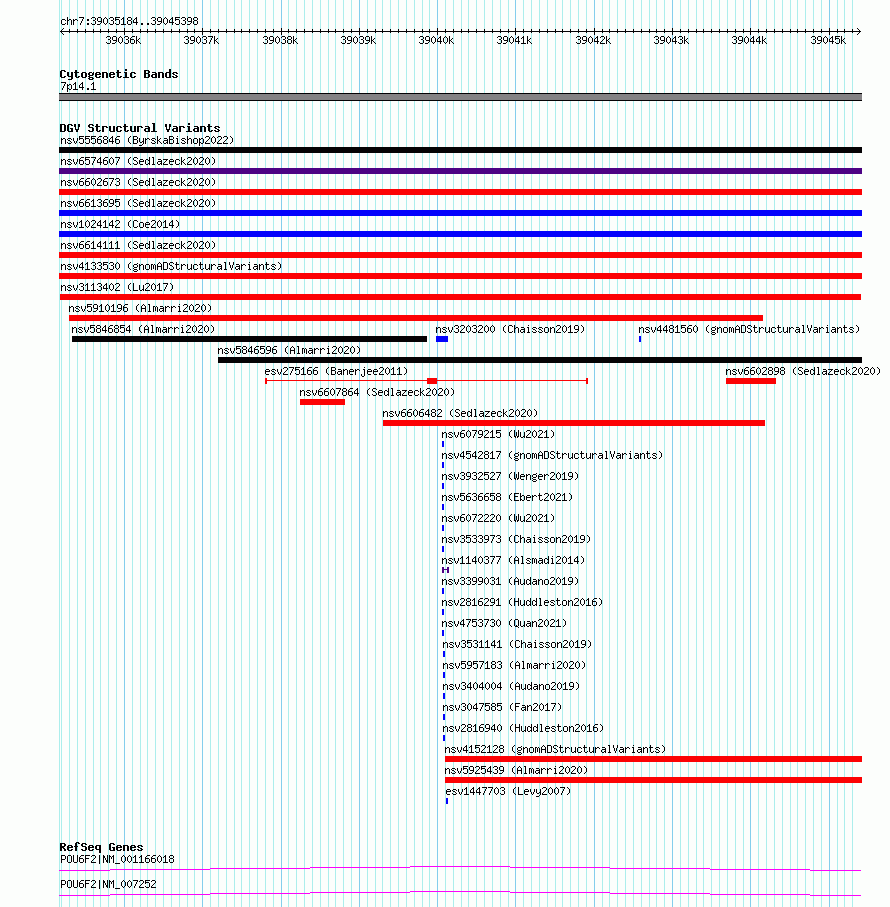890x907 pixels.
Task: Click the blue bar under nsv1024142 (Coe2014)
Action: pos(460,234)
